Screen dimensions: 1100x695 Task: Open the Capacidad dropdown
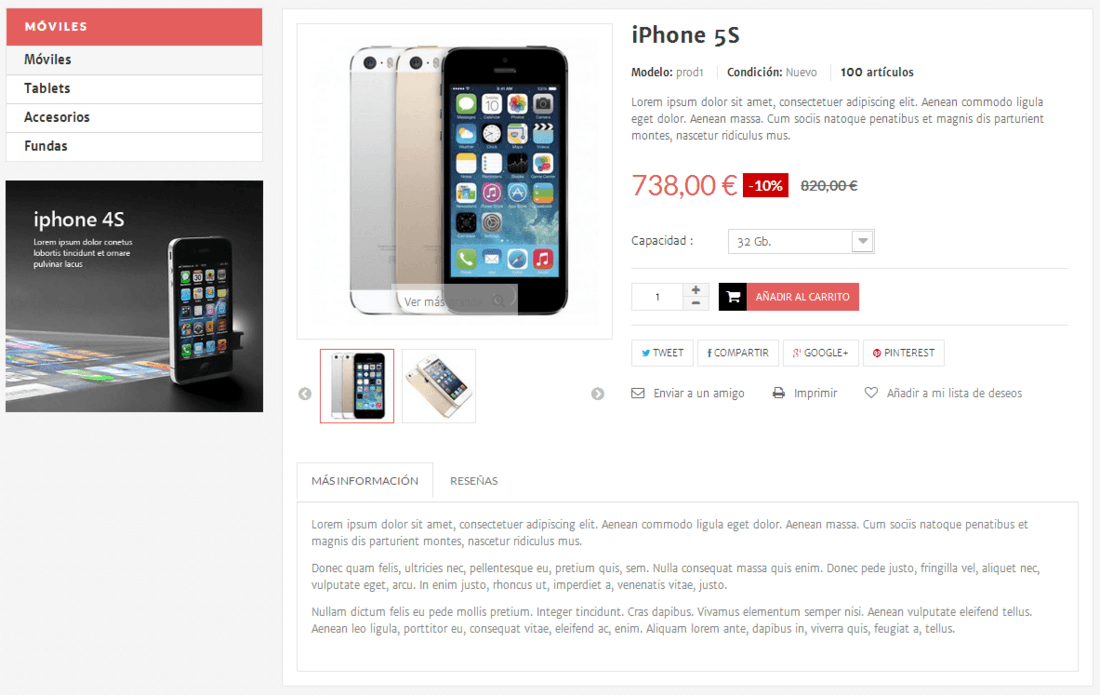pos(801,241)
